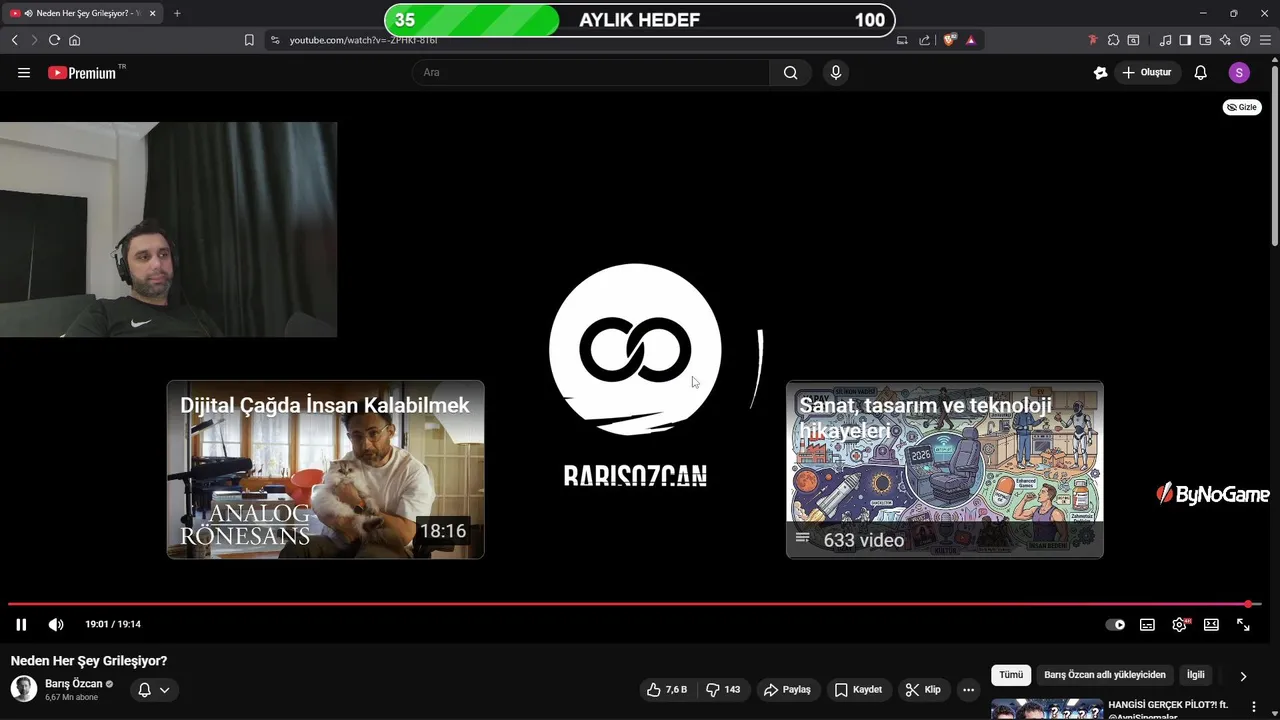Click the address bar URL
1280x720 pixels.
[363, 40]
